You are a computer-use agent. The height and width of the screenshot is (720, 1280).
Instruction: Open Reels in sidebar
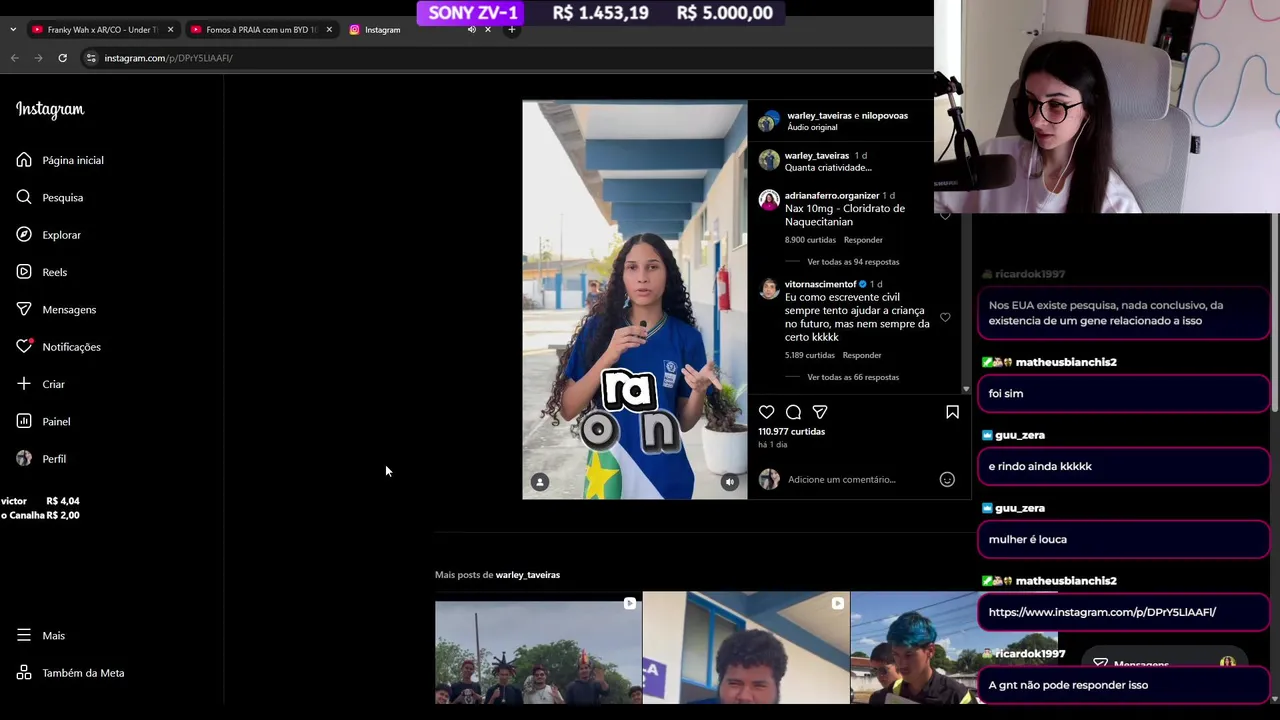[x=54, y=272]
